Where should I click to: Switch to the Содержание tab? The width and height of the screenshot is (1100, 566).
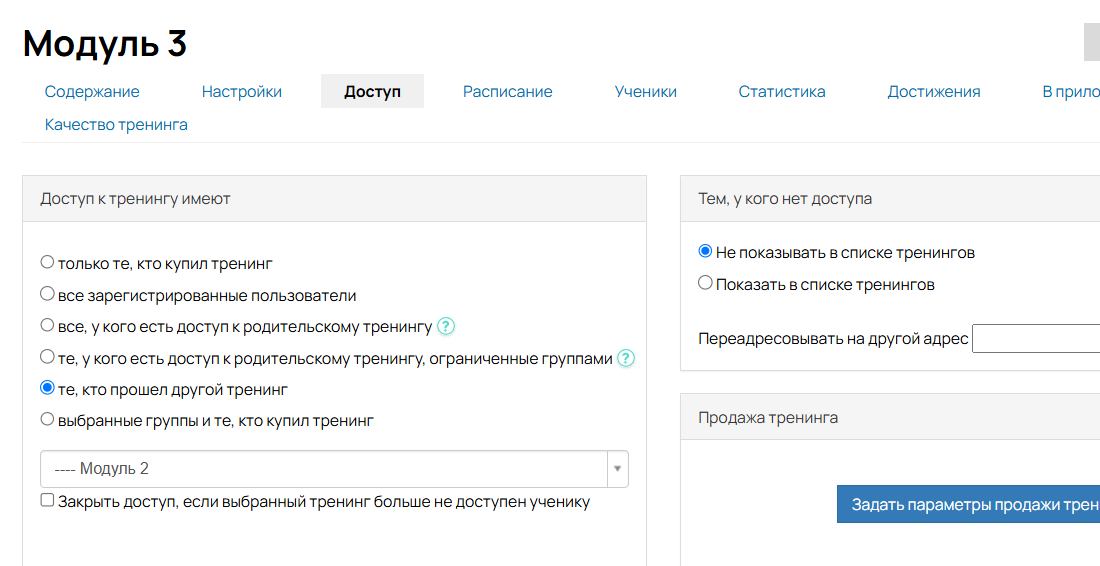(92, 92)
